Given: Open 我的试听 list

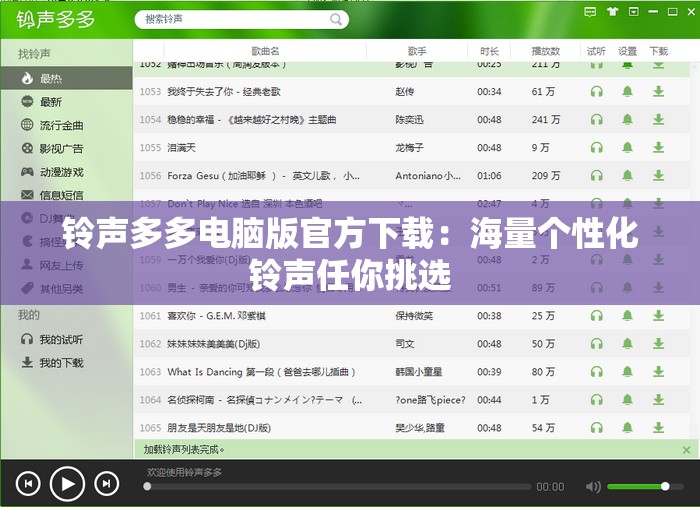Looking at the screenshot, I should pos(67,339).
